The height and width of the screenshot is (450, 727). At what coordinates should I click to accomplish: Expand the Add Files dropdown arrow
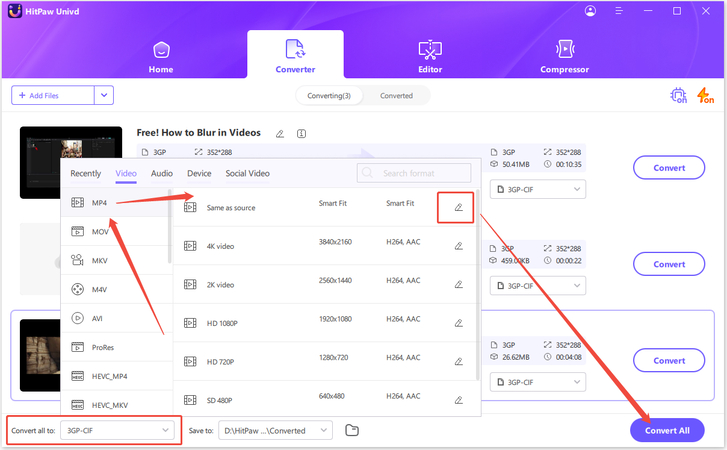point(104,95)
